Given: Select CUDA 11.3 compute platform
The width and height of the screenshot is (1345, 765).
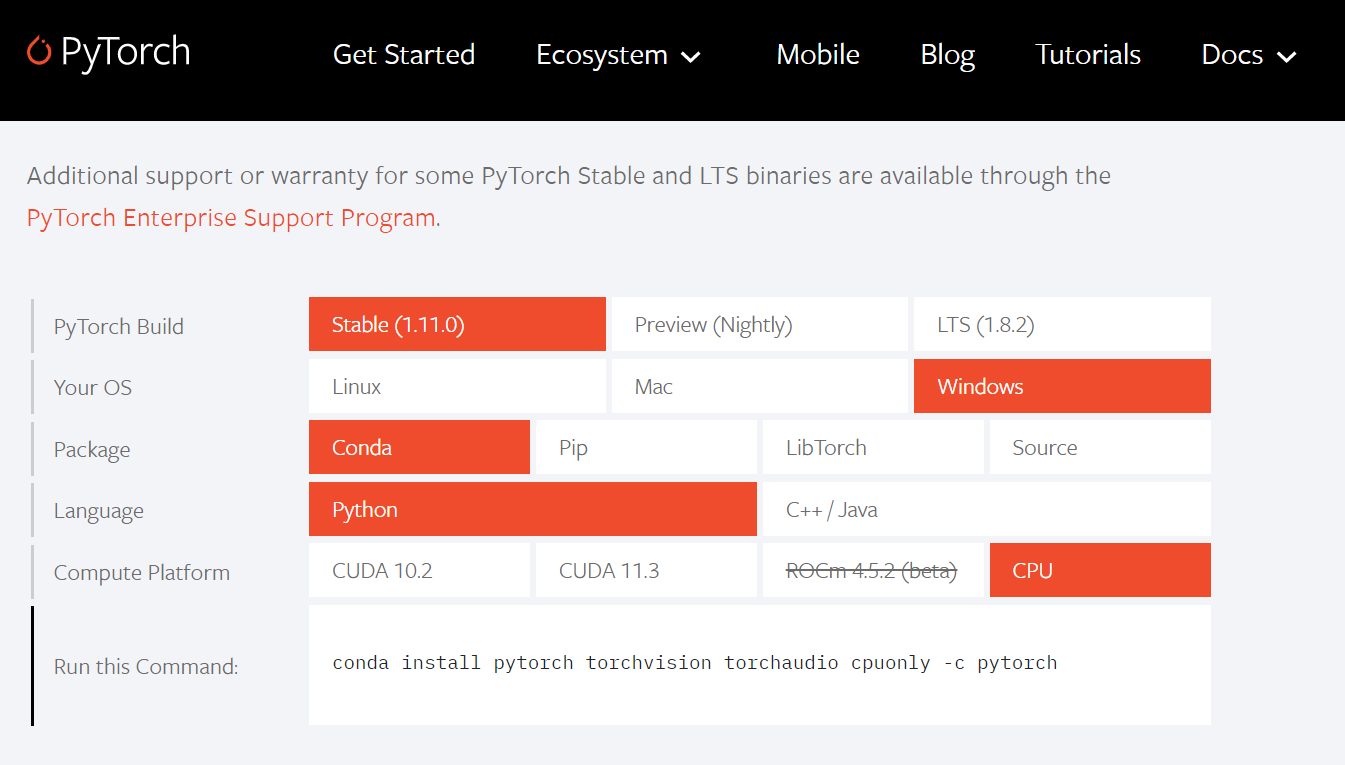Looking at the screenshot, I should pos(645,571).
